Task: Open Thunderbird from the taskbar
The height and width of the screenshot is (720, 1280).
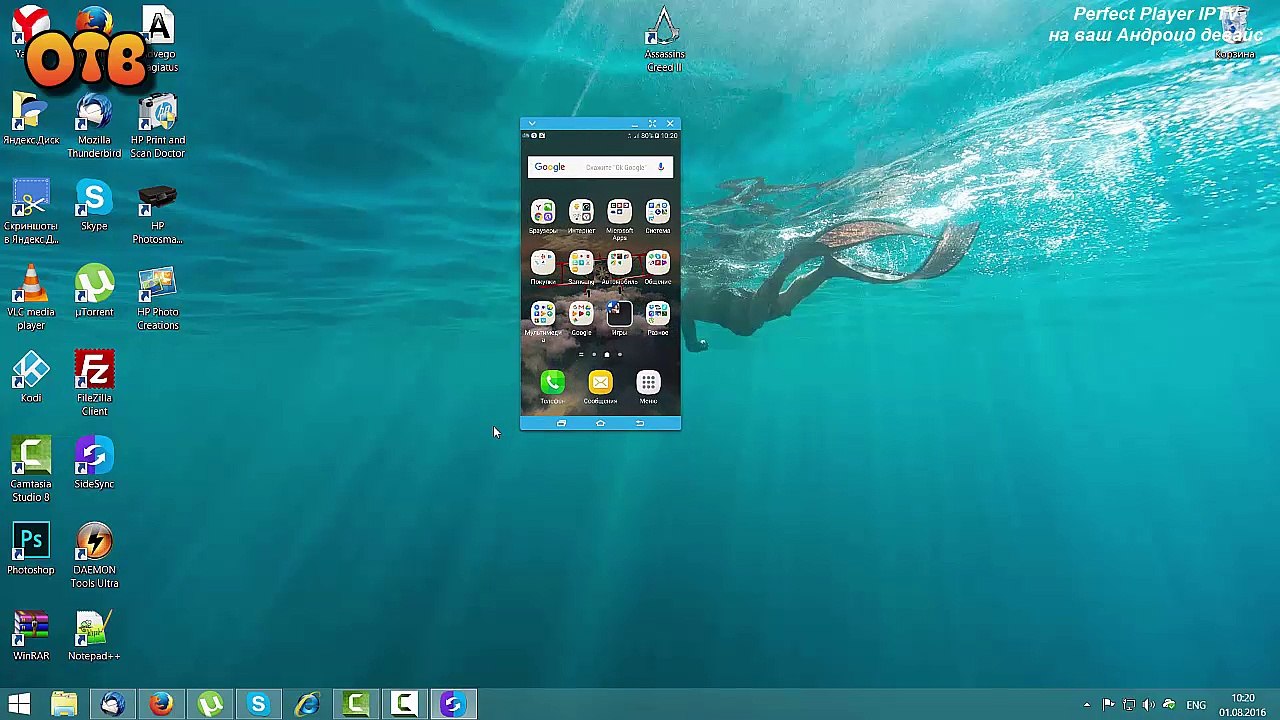Action: [112, 704]
